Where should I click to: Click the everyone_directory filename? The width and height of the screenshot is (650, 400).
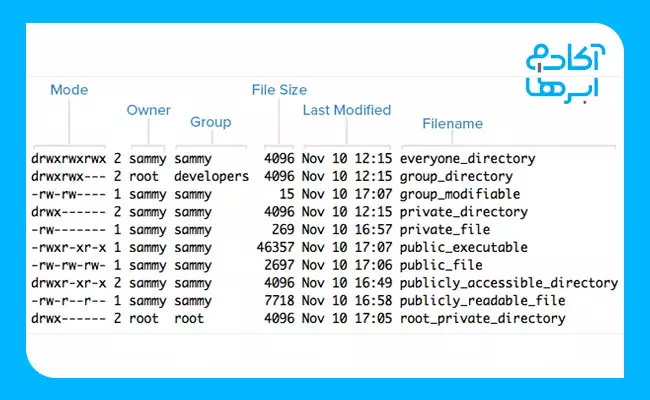(467, 158)
